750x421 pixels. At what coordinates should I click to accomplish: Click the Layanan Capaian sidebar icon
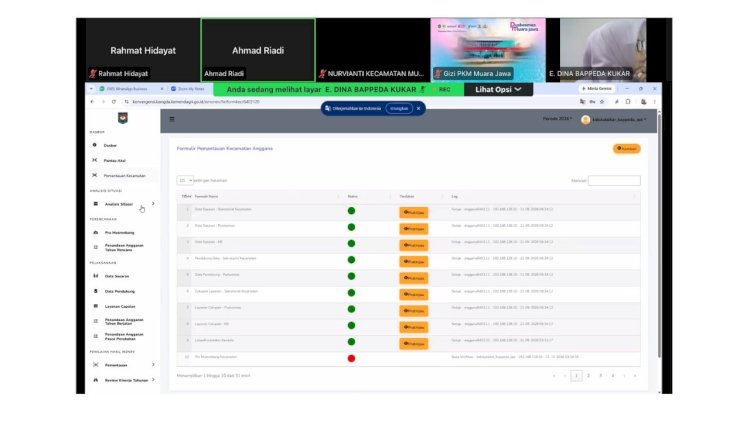[96, 306]
